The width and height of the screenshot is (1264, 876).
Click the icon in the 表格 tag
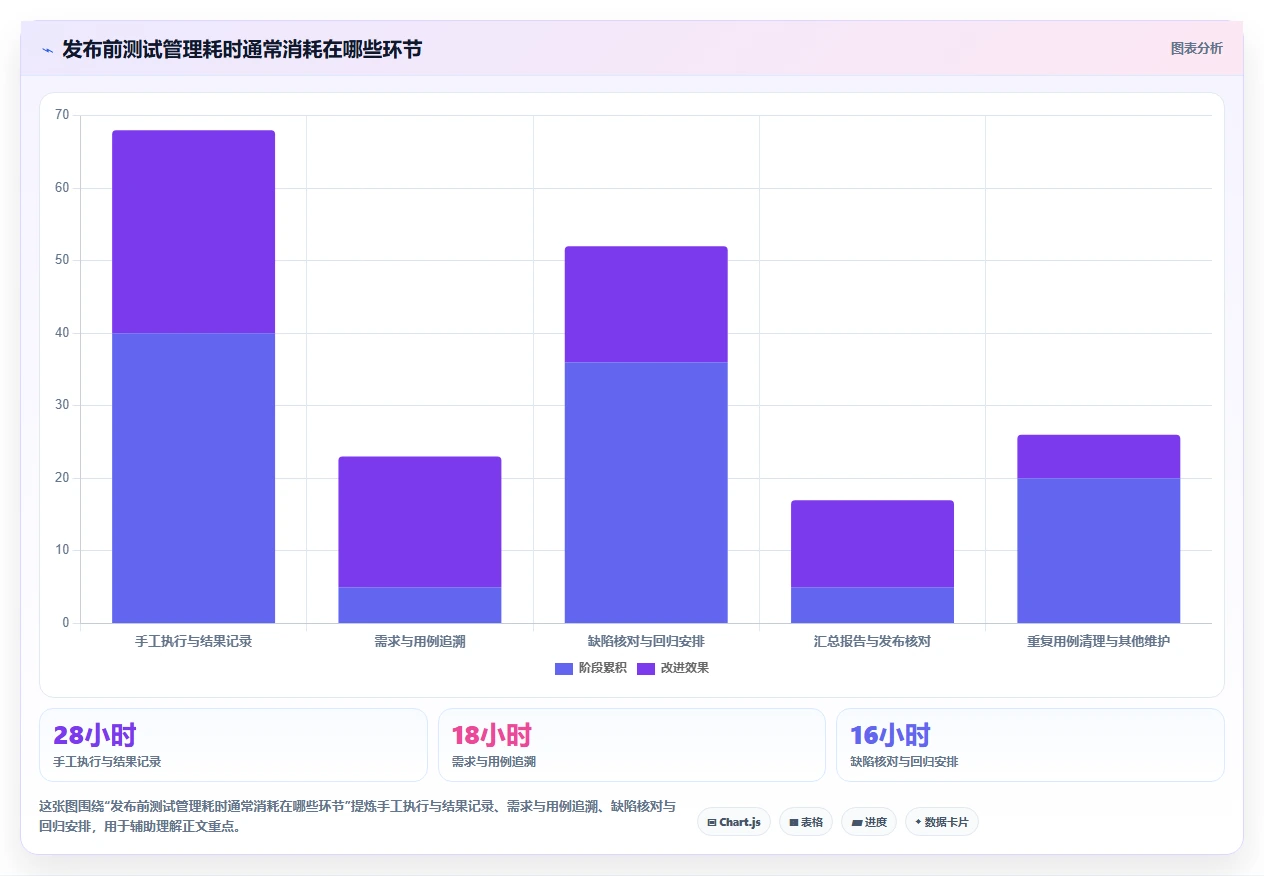pyautogui.click(x=794, y=822)
